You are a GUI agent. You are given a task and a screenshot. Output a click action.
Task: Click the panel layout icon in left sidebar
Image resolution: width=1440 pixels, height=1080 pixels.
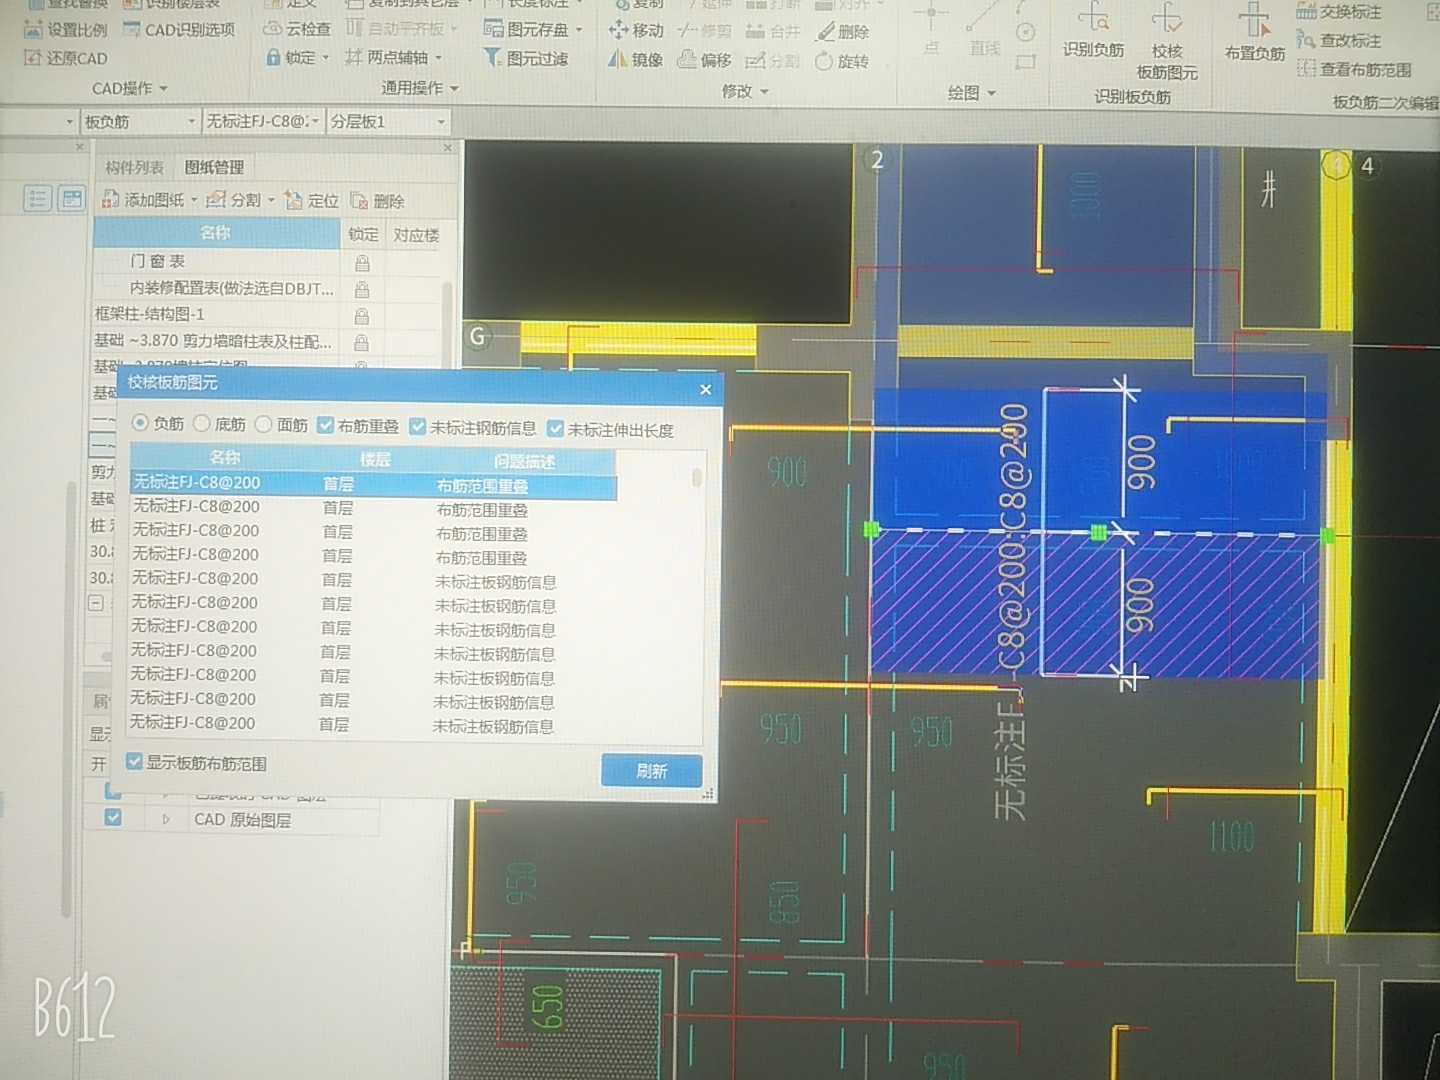(71, 198)
